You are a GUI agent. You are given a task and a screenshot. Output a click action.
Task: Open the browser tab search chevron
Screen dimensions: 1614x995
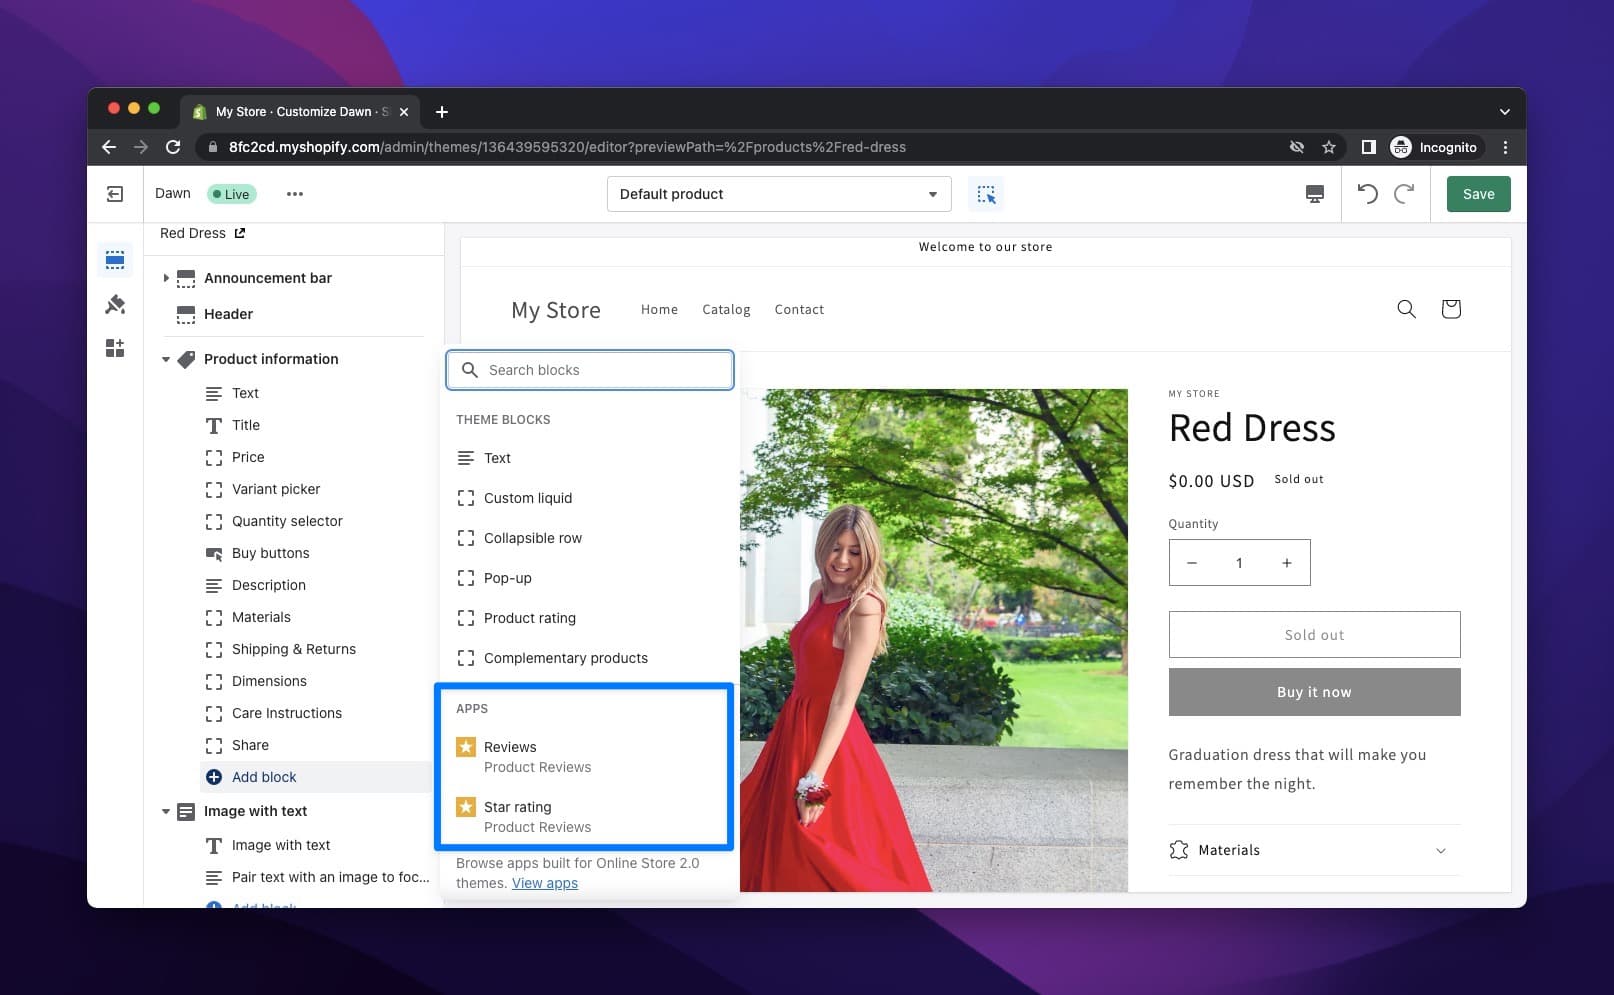[1505, 112]
